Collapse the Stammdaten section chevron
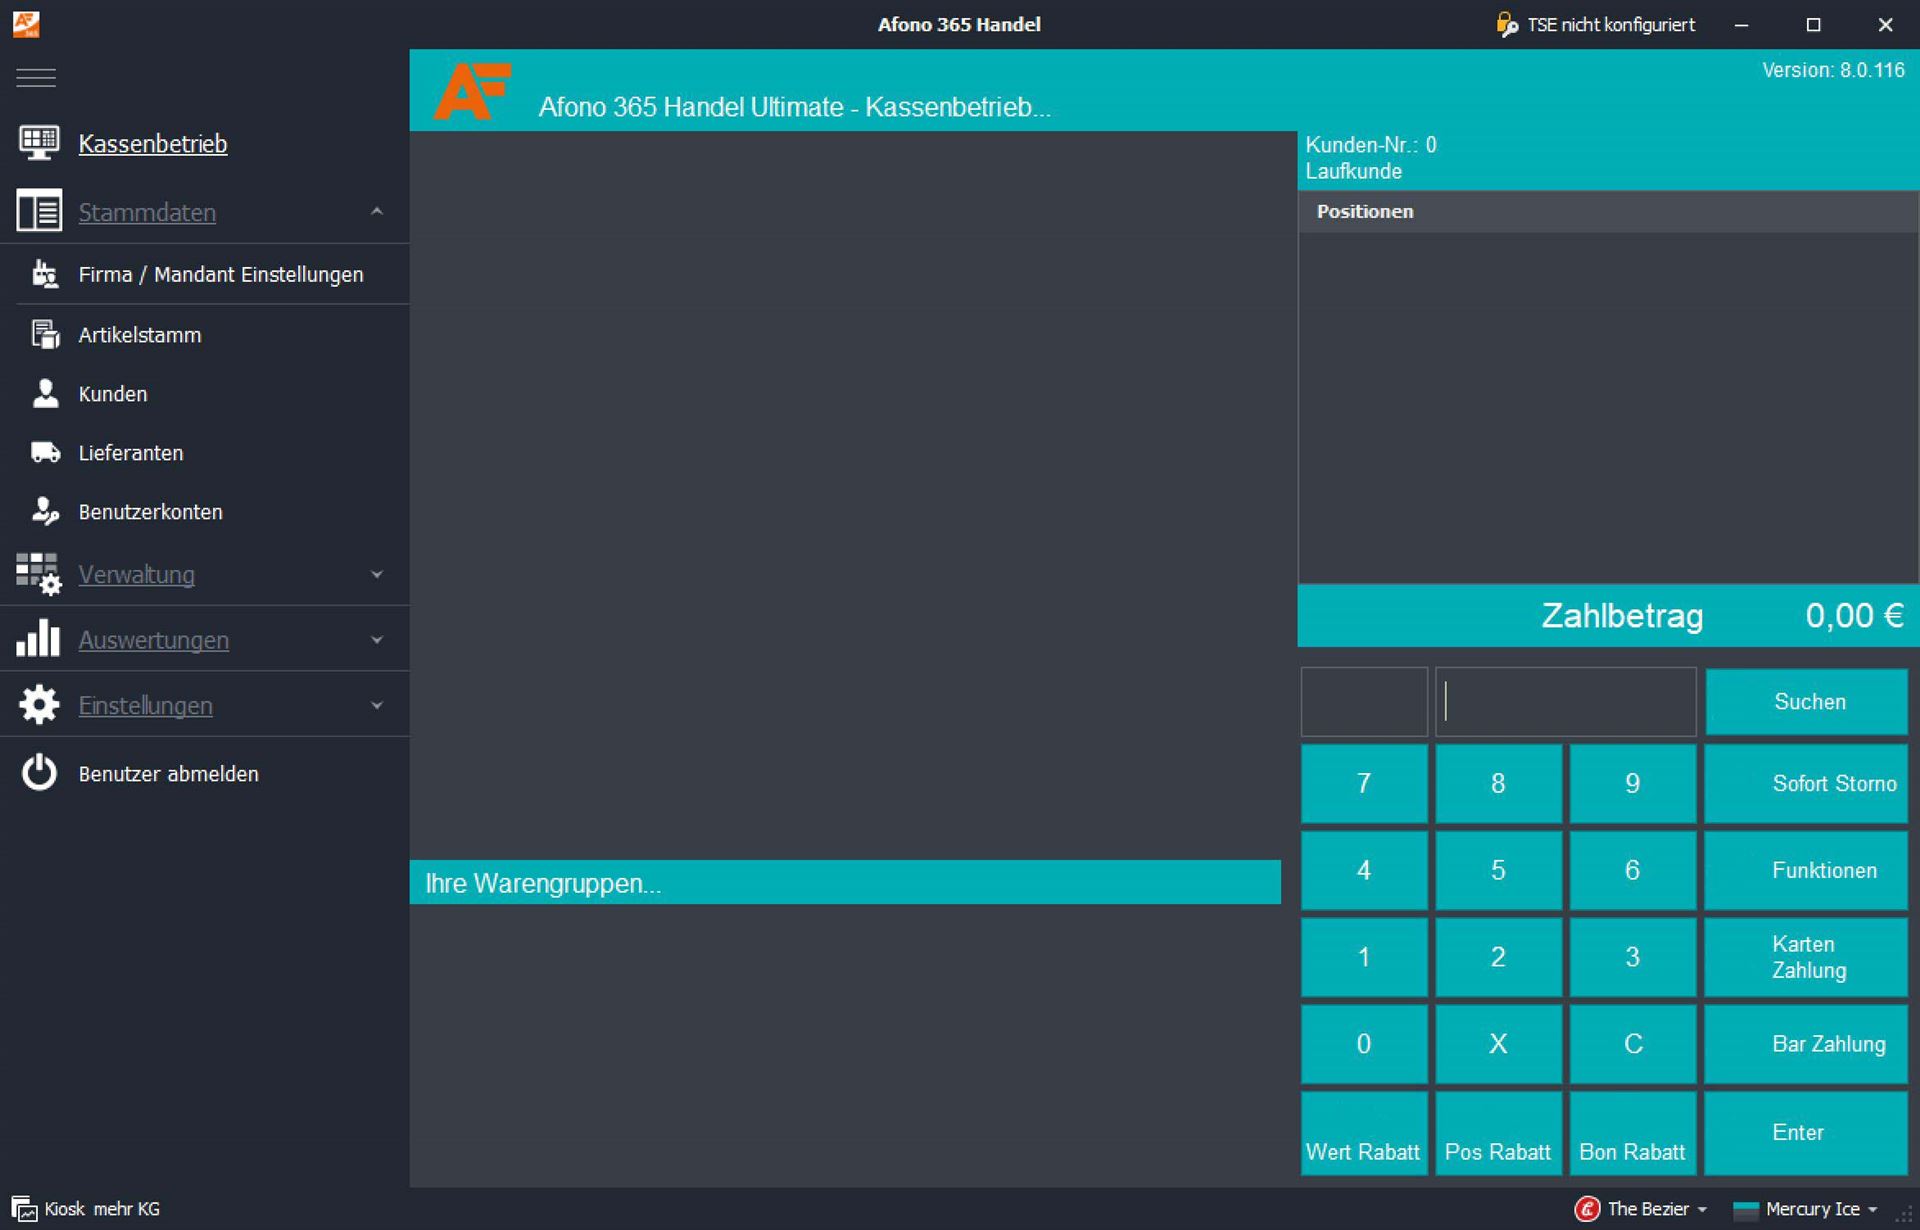This screenshot has height=1230, width=1920. click(377, 211)
